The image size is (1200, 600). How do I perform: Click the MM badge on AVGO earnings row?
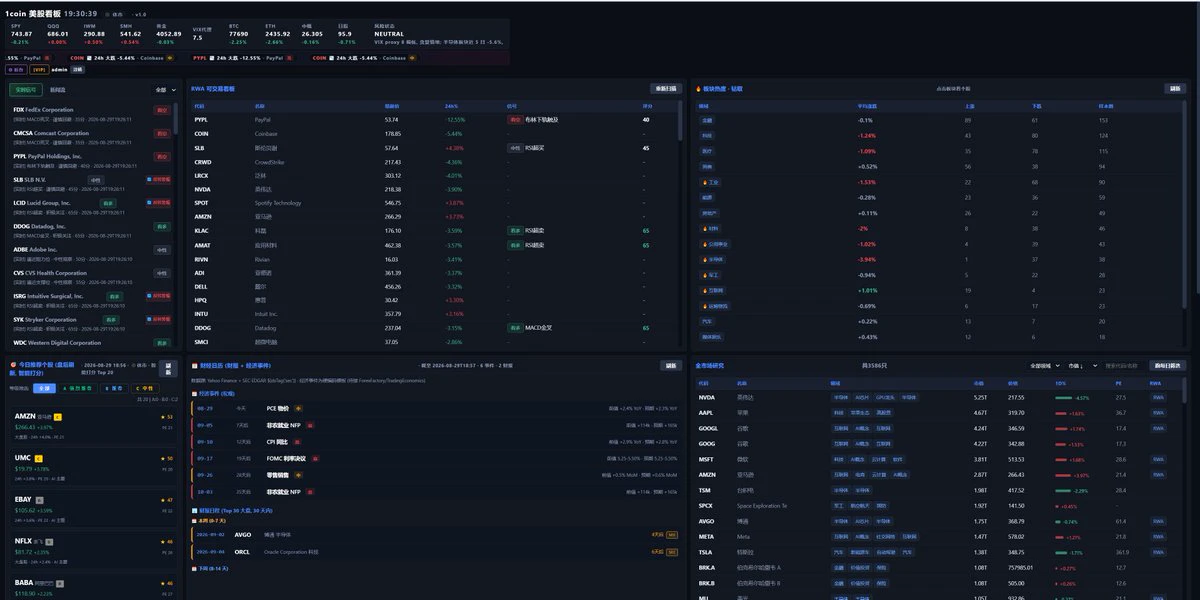(672, 535)
